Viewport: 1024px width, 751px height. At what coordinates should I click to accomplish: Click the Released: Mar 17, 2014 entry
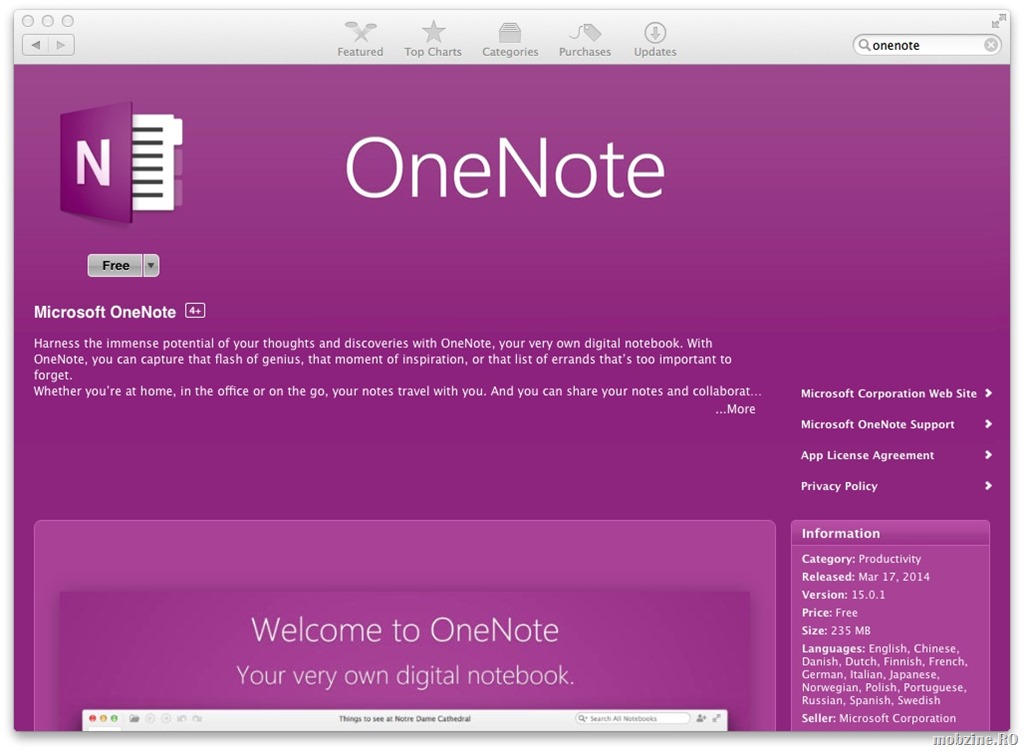click(865, 577)
